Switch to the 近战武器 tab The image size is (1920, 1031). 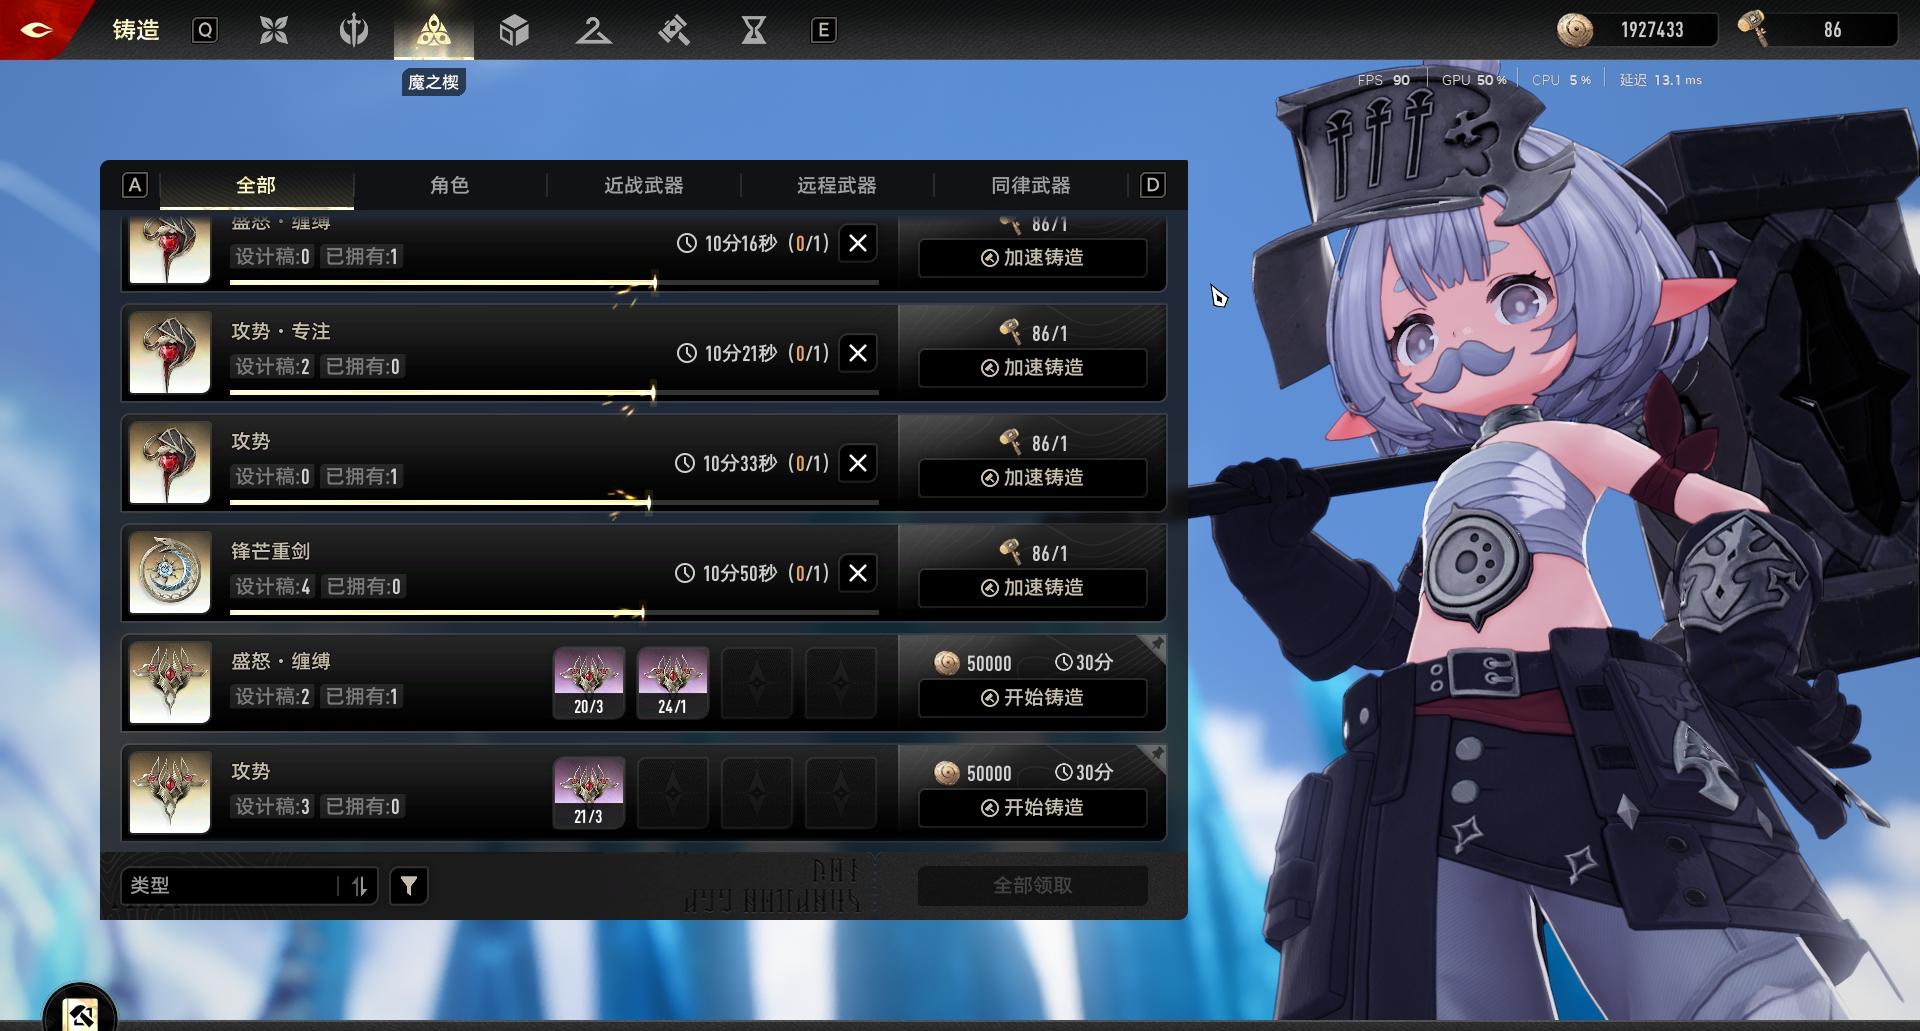[643, 186]
